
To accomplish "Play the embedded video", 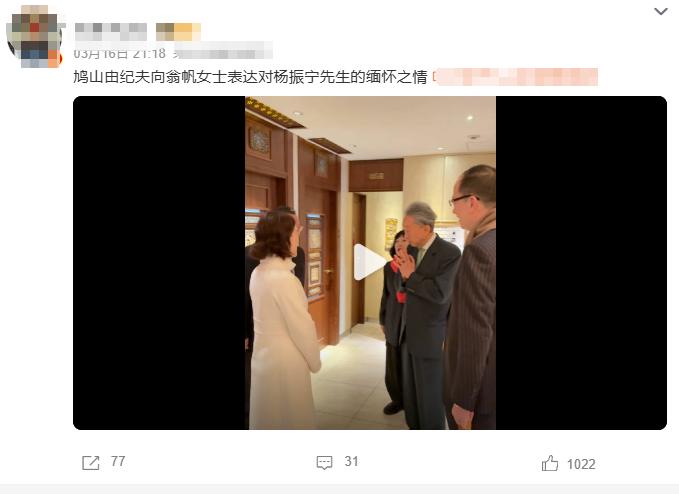I will click(369, 262).
